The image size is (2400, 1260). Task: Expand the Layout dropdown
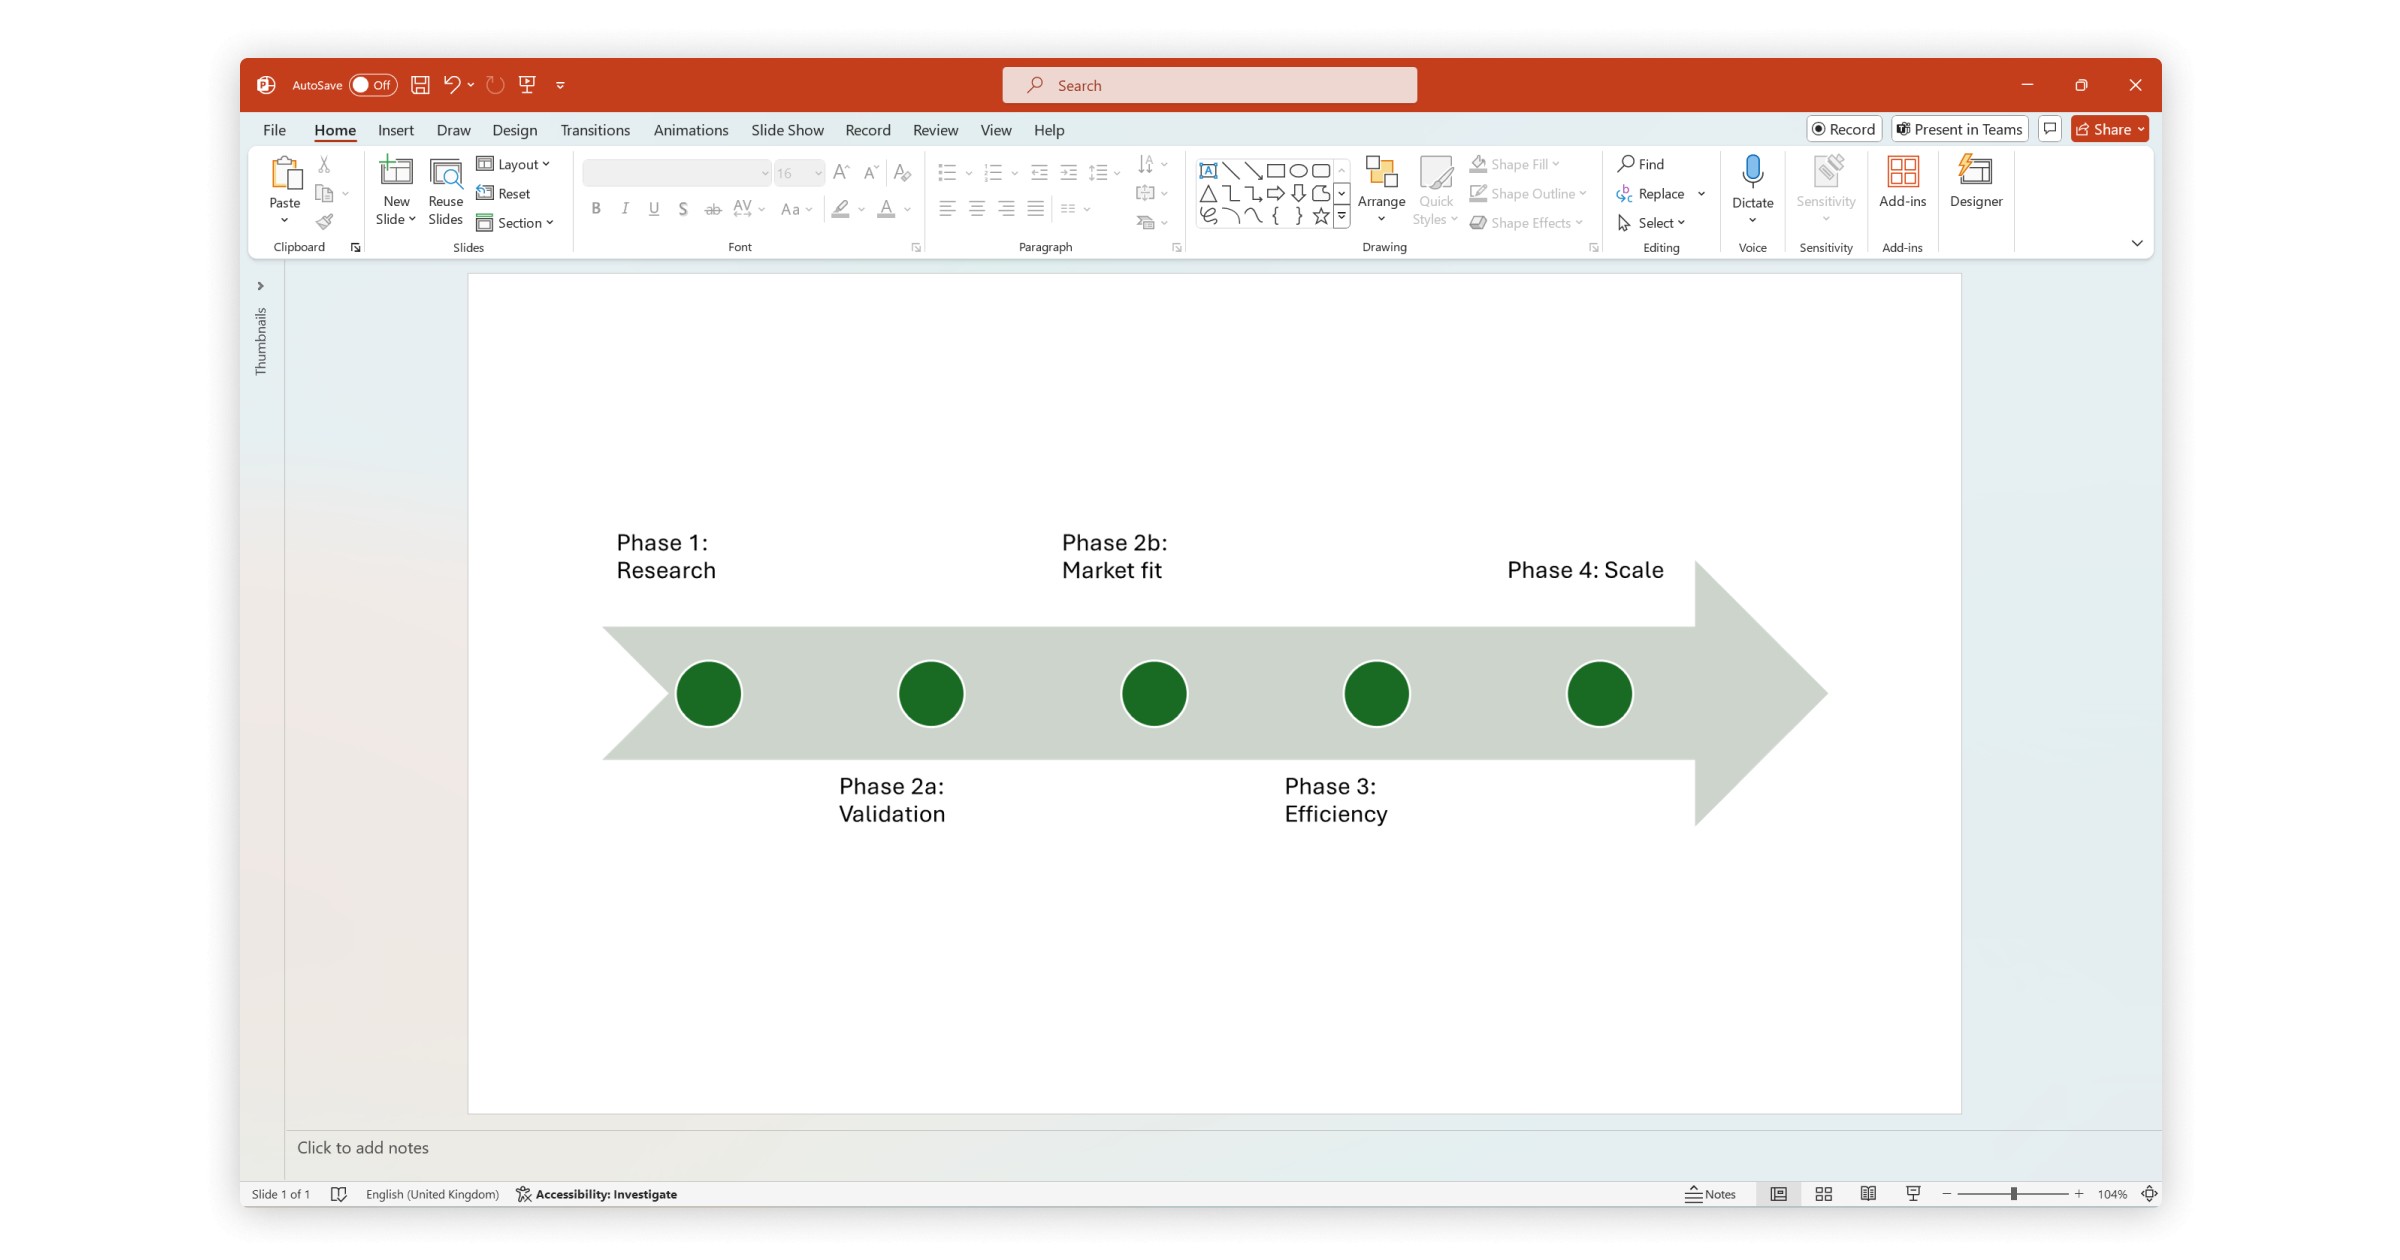pos(514,164)
